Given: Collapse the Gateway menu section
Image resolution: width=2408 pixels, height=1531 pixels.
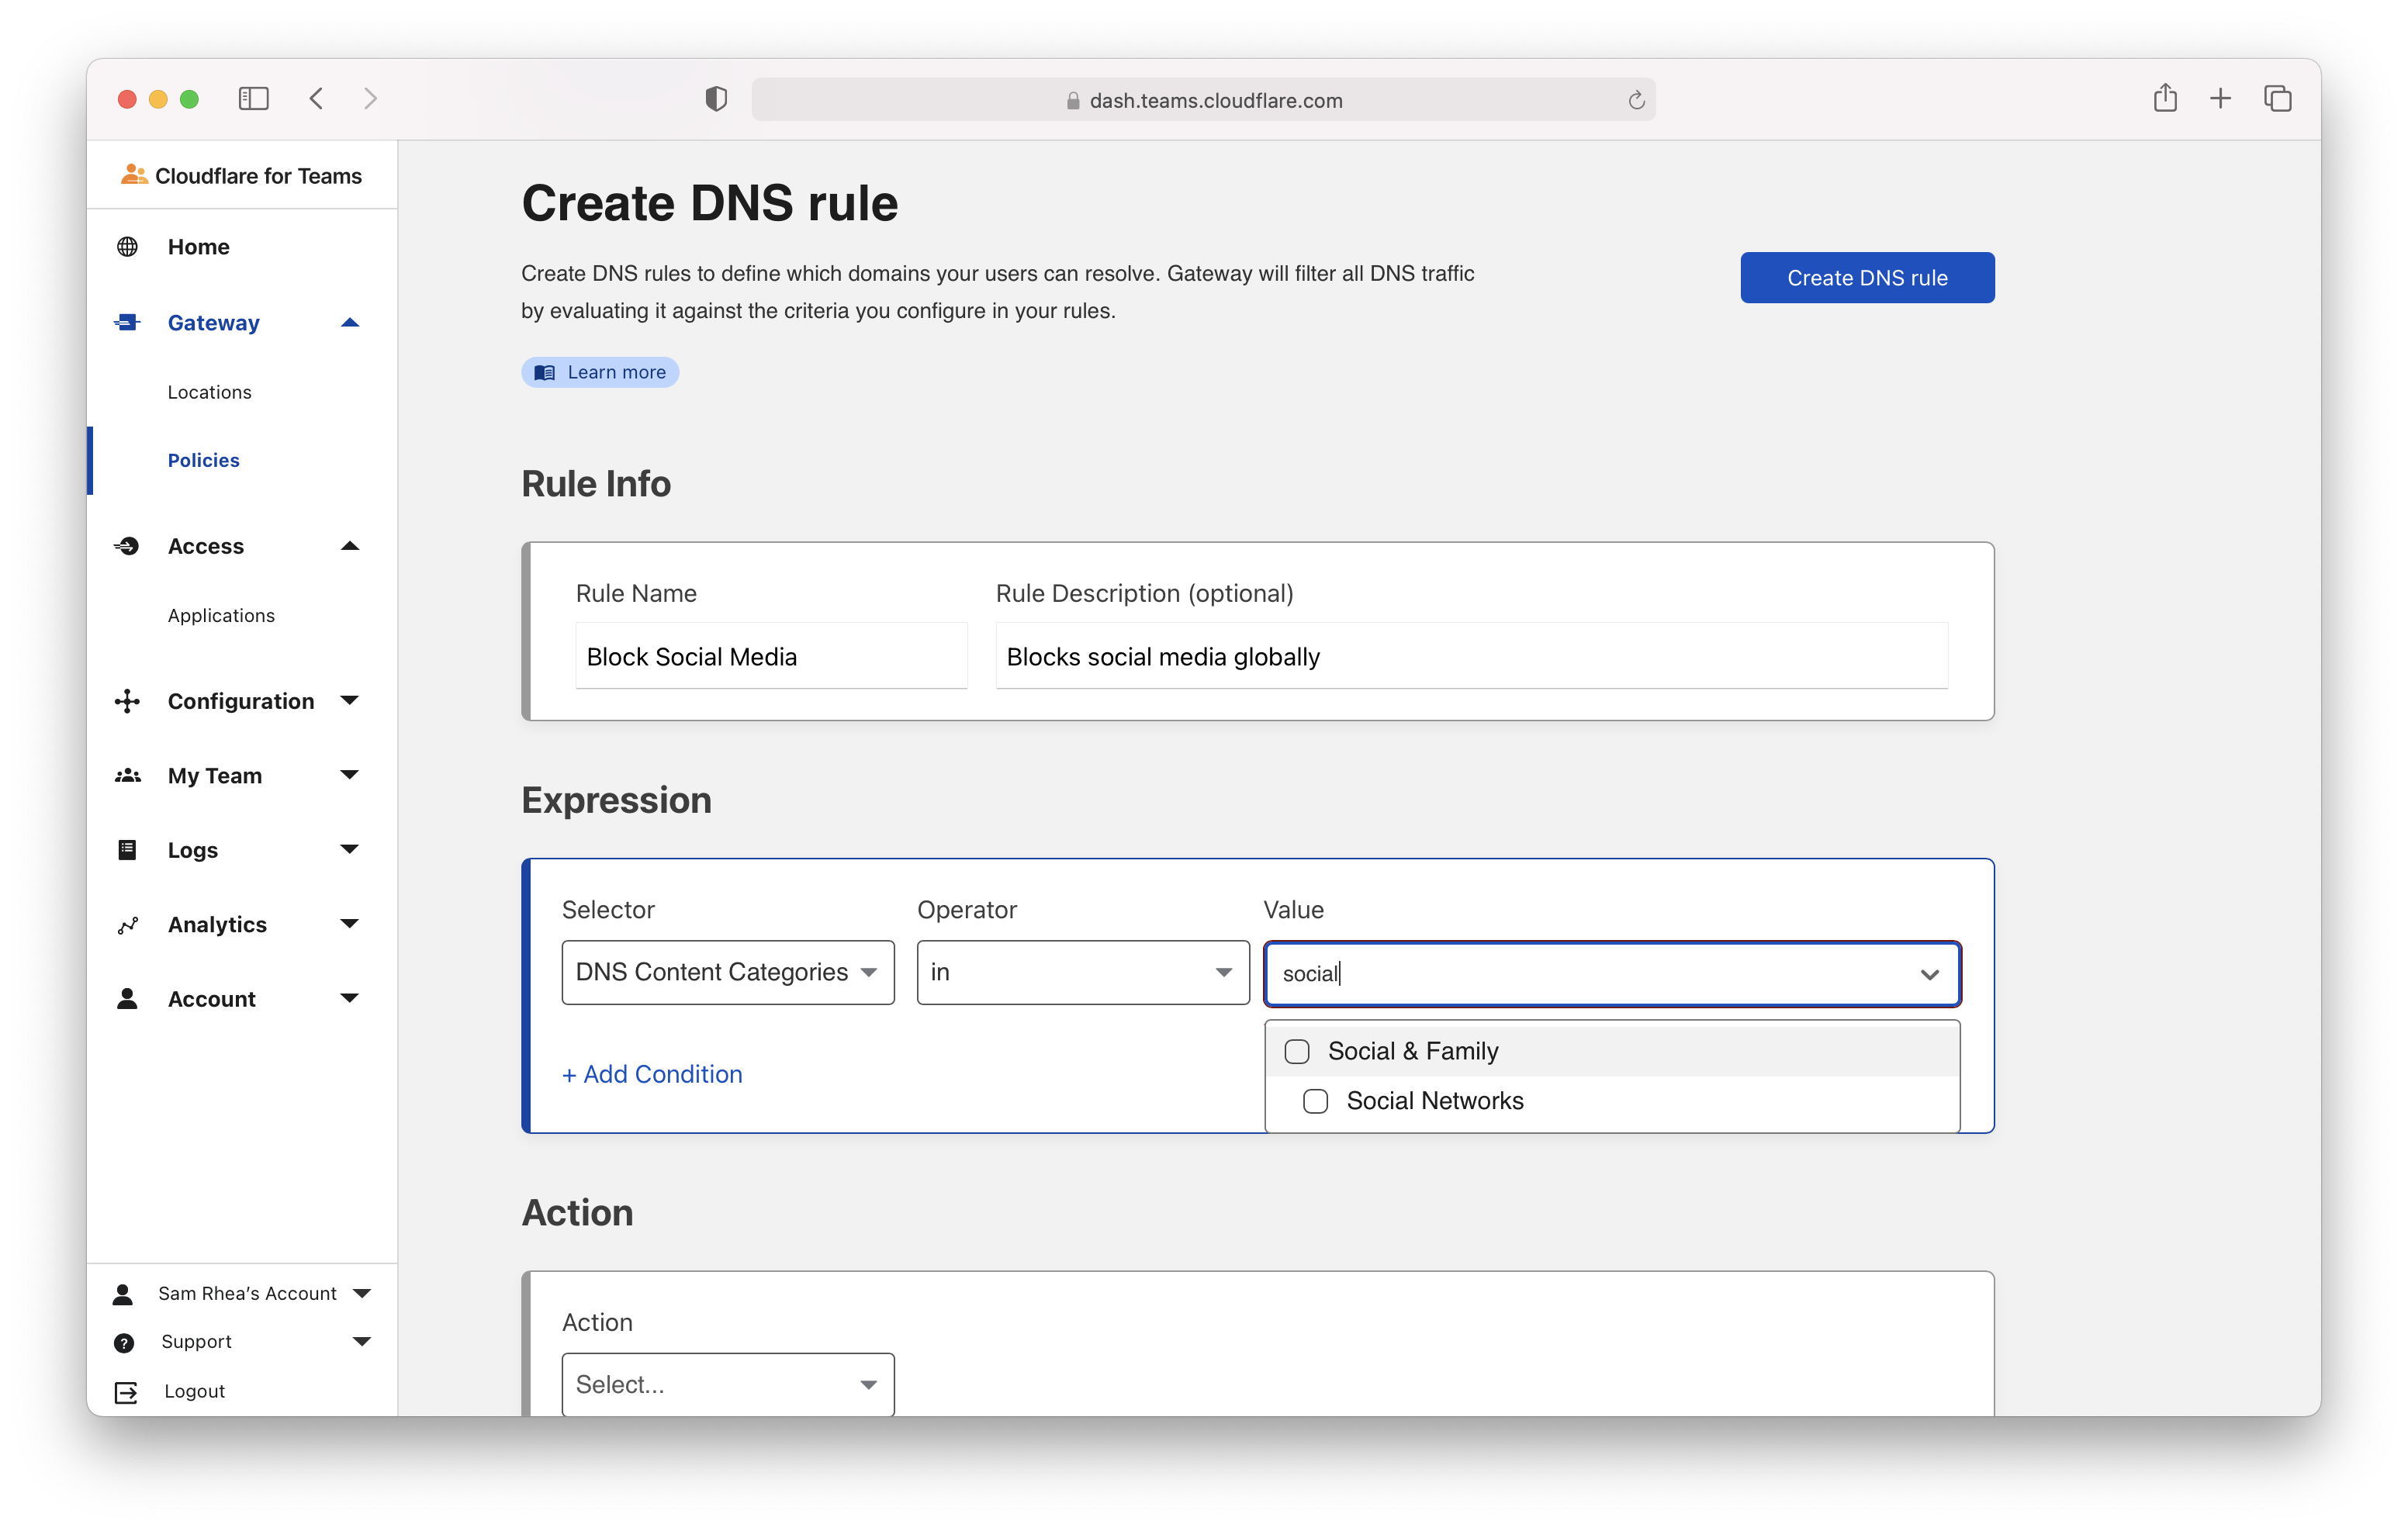Looking at the screenshot, I should pos(349,322).
